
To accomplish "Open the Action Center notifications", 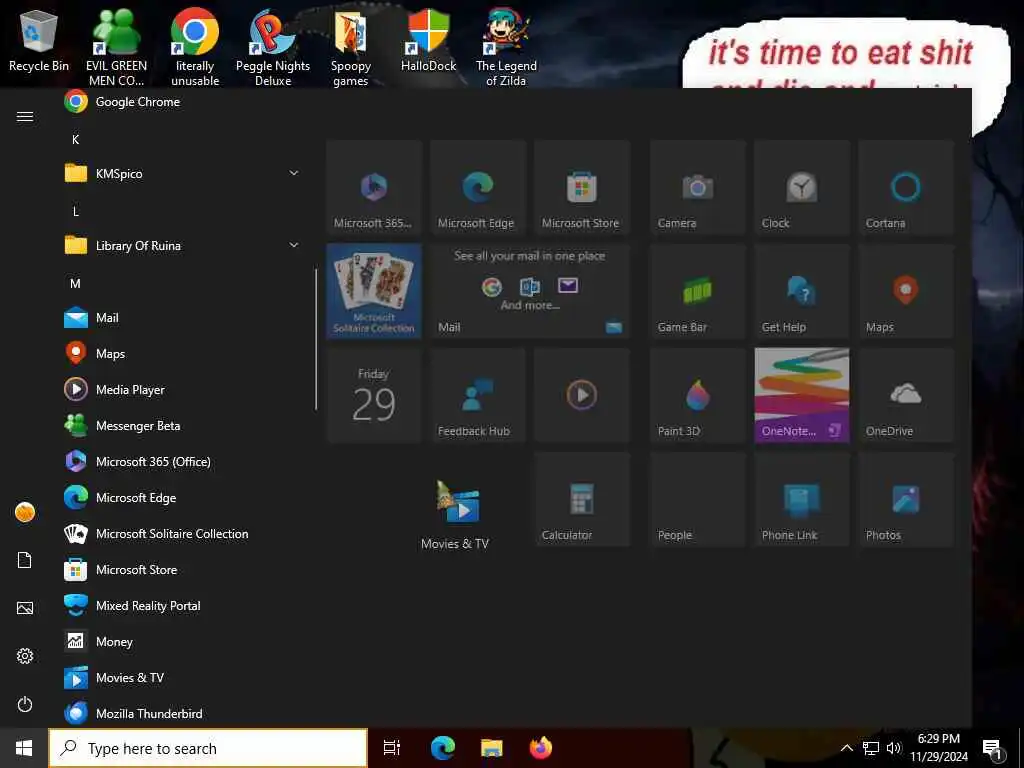I will click(x=992, y=748).
